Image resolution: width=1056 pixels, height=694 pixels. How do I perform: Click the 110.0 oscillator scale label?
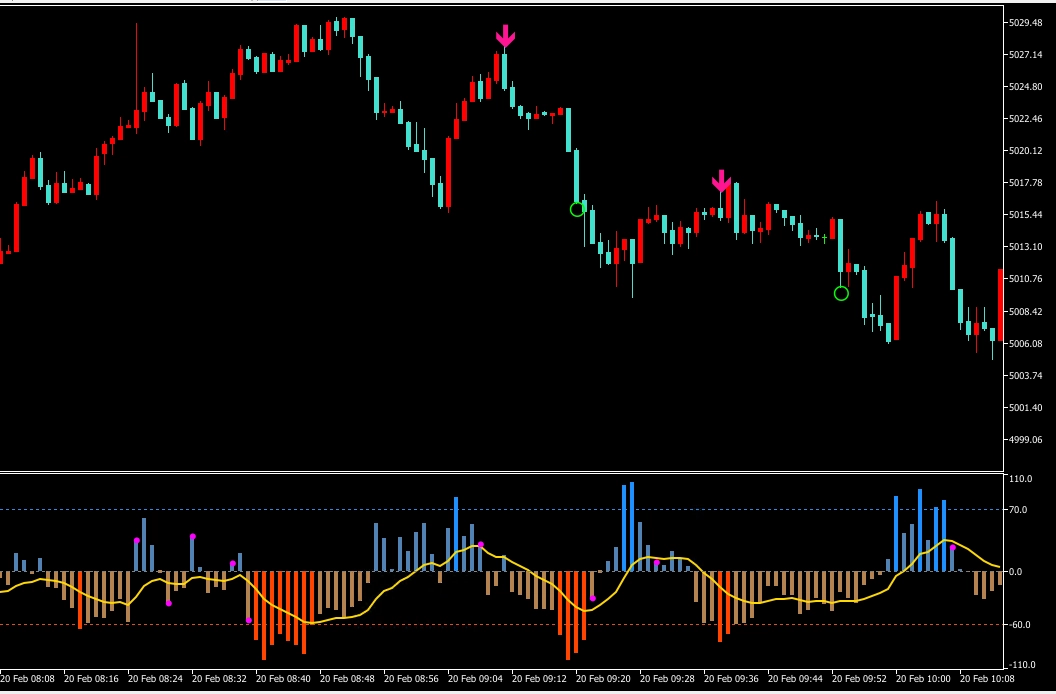point(1022,480)
